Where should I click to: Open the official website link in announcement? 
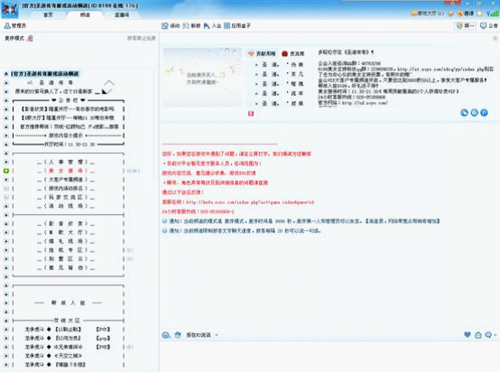click(365, 103)
